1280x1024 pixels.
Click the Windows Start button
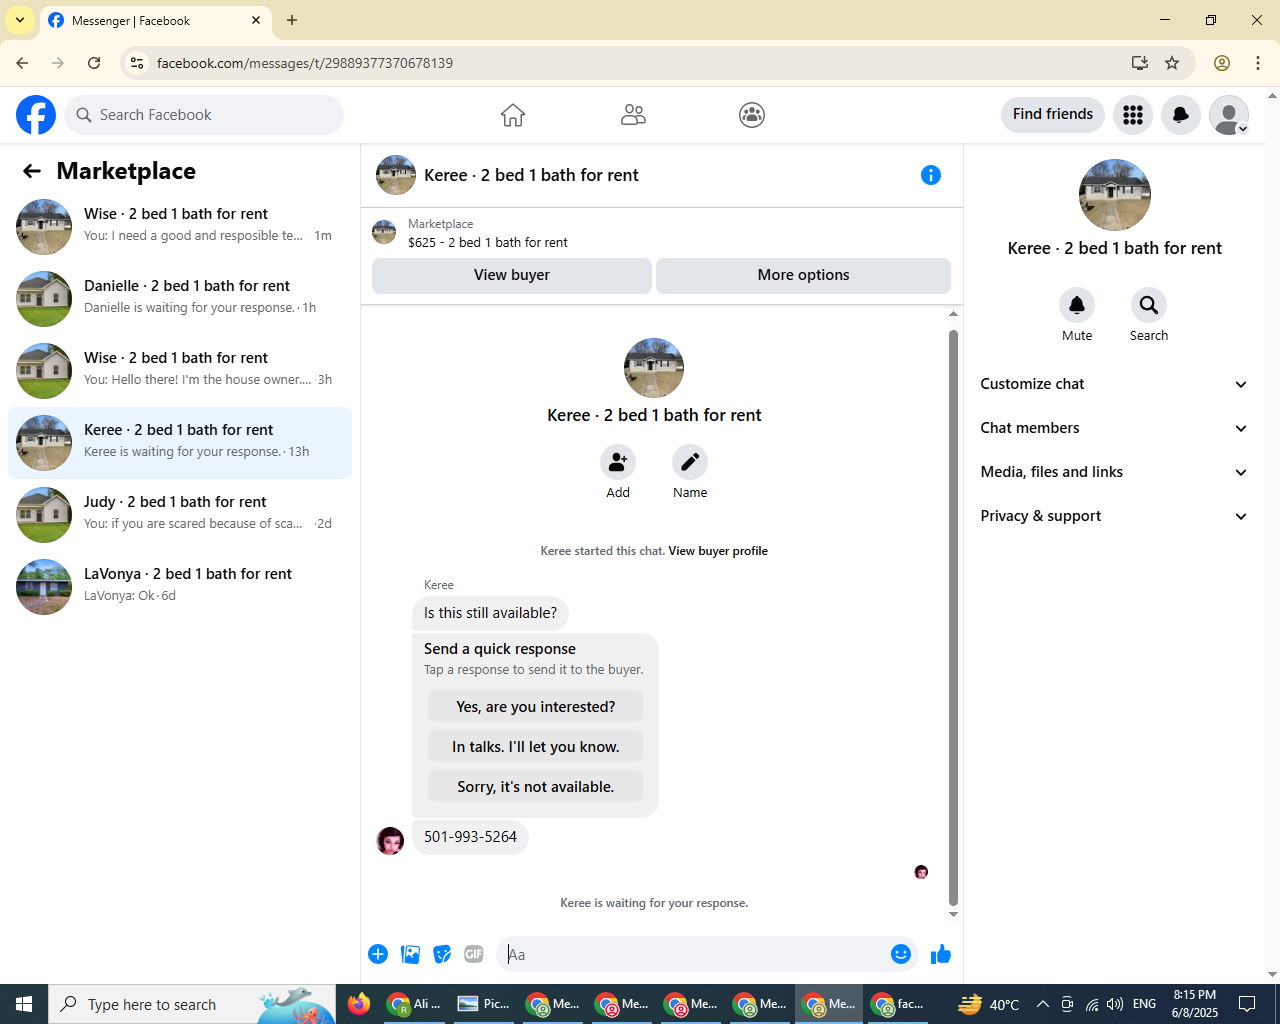24,1004
